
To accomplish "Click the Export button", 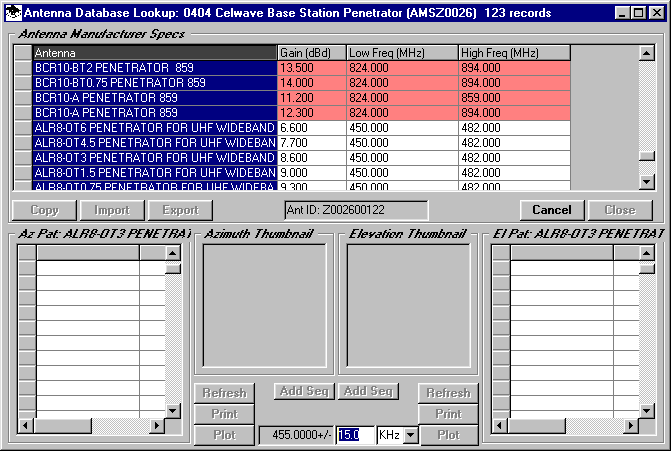I will coord(180,210).
